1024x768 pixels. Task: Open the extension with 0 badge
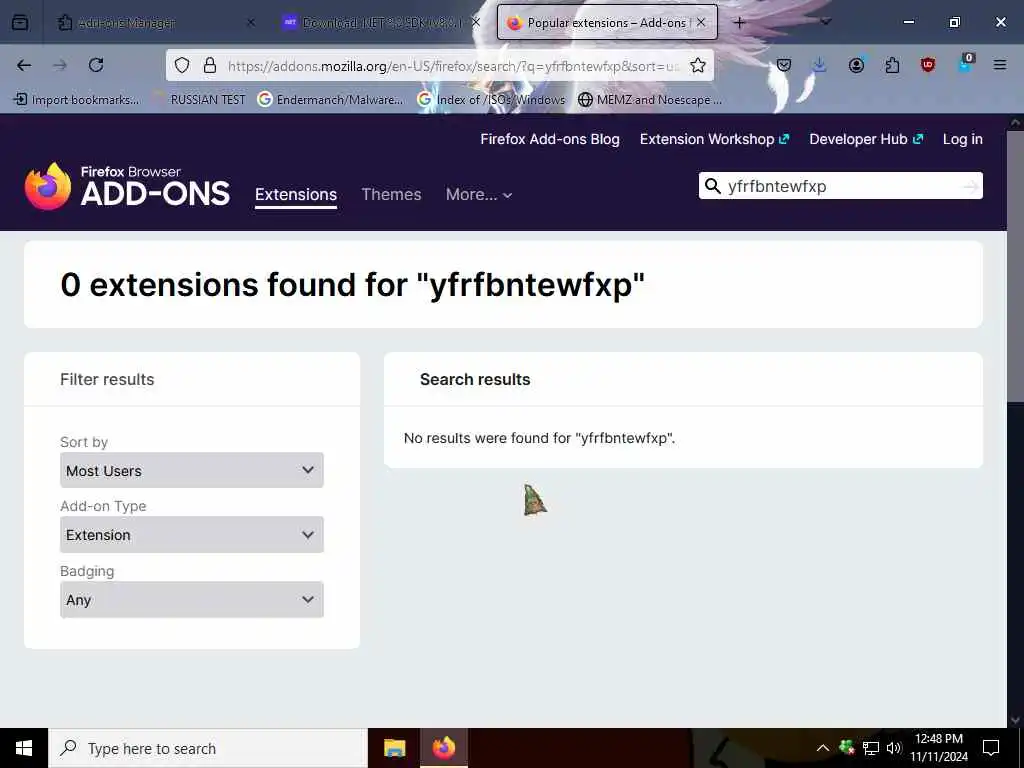pyautogui.click(x=965, y=64)
